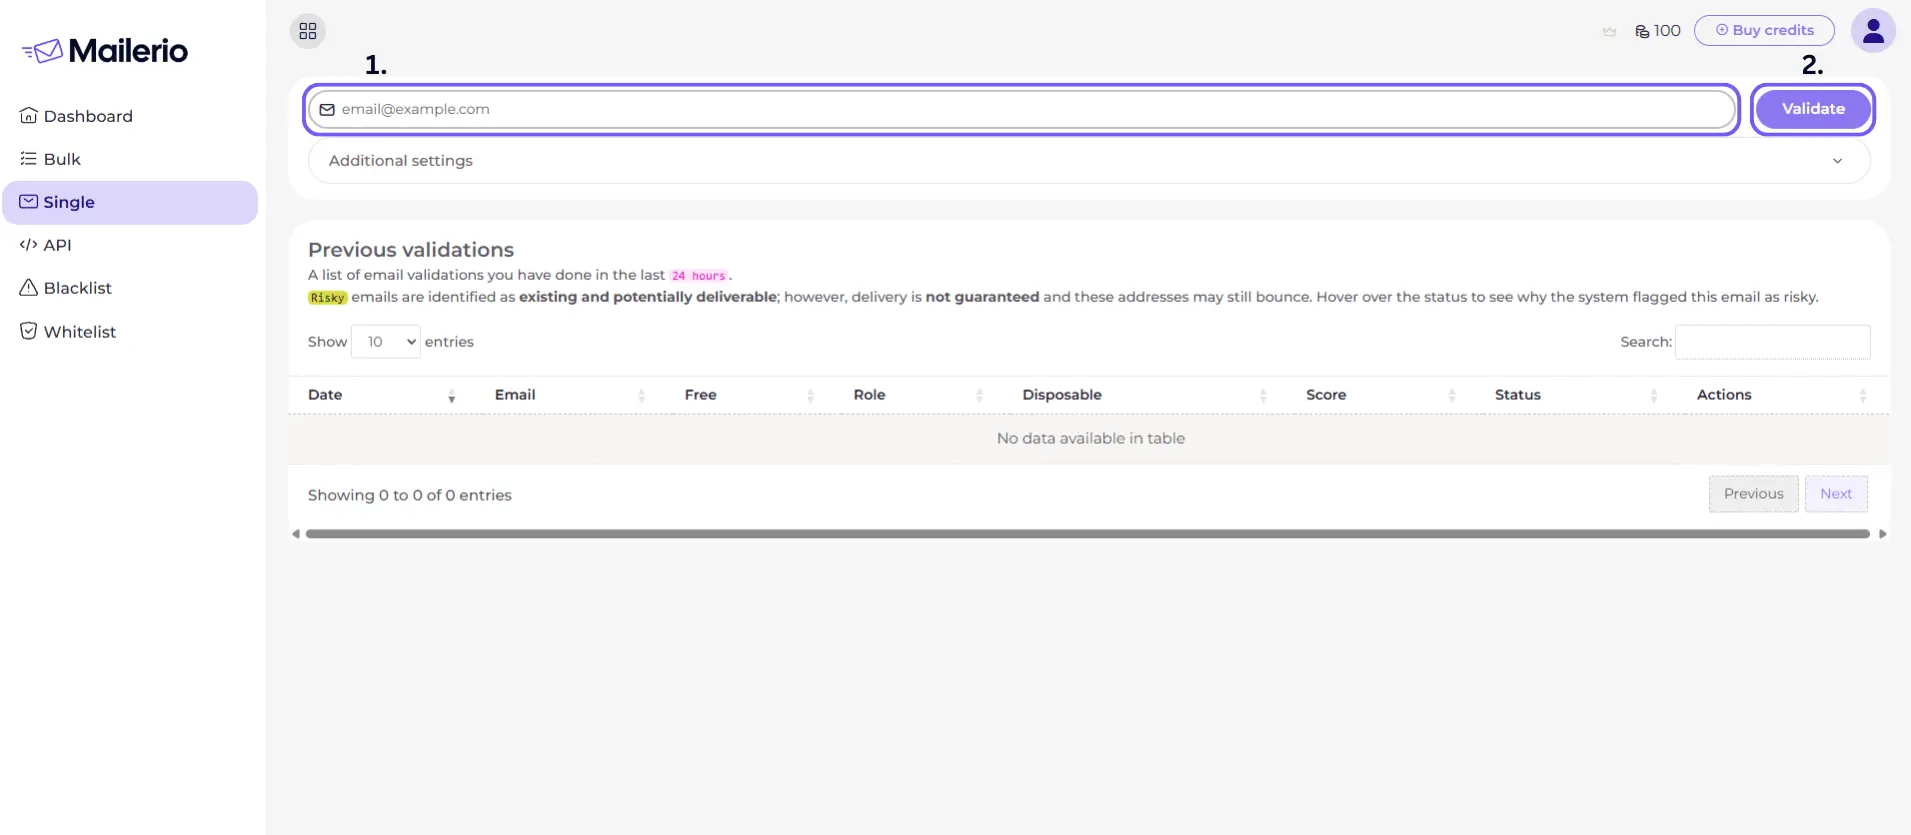Sort table by Free column

pyautogui.click(x=749, y=395)
